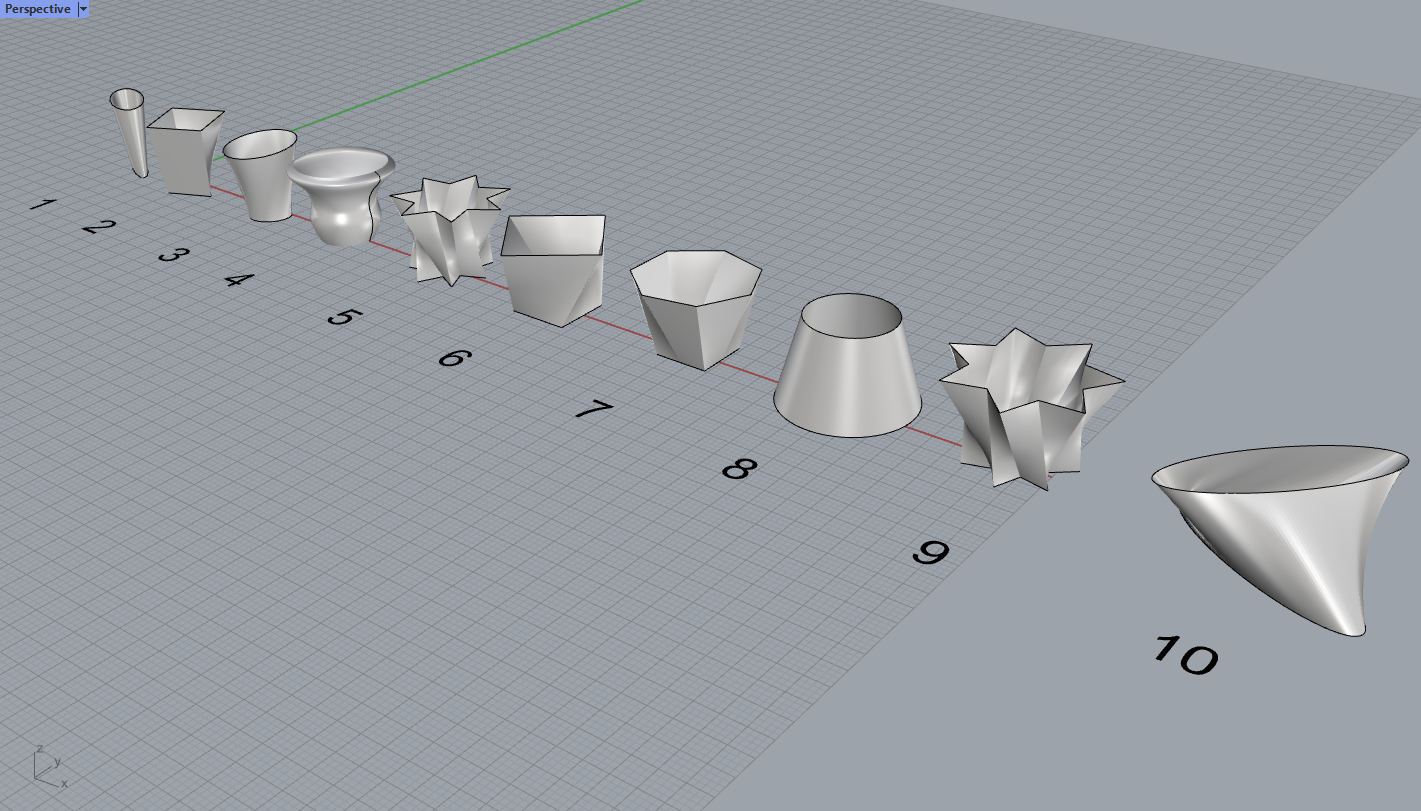This screenshot has width=1421, height=811.
Task: Select the square twisted vase labeled 2
Action: pos(185,152)
